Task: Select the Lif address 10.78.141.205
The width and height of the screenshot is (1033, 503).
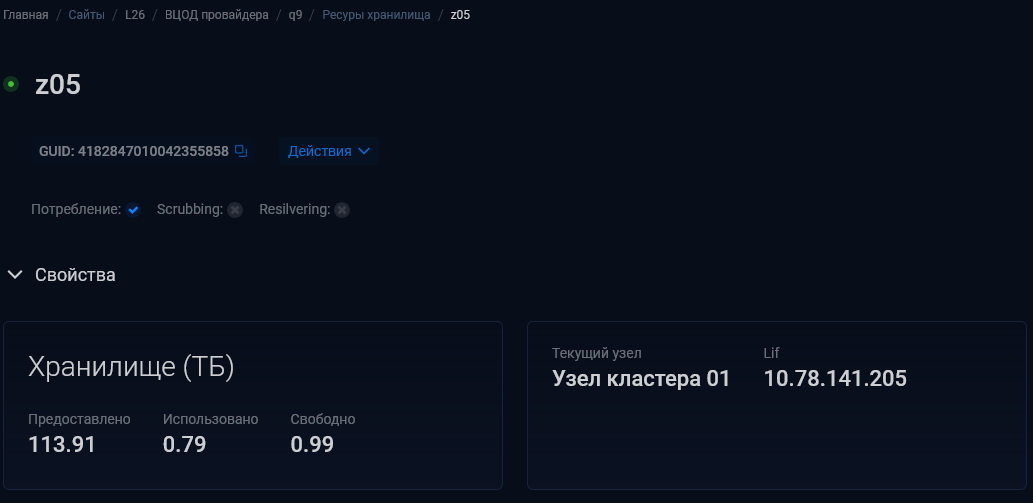Action: [835, 379]
